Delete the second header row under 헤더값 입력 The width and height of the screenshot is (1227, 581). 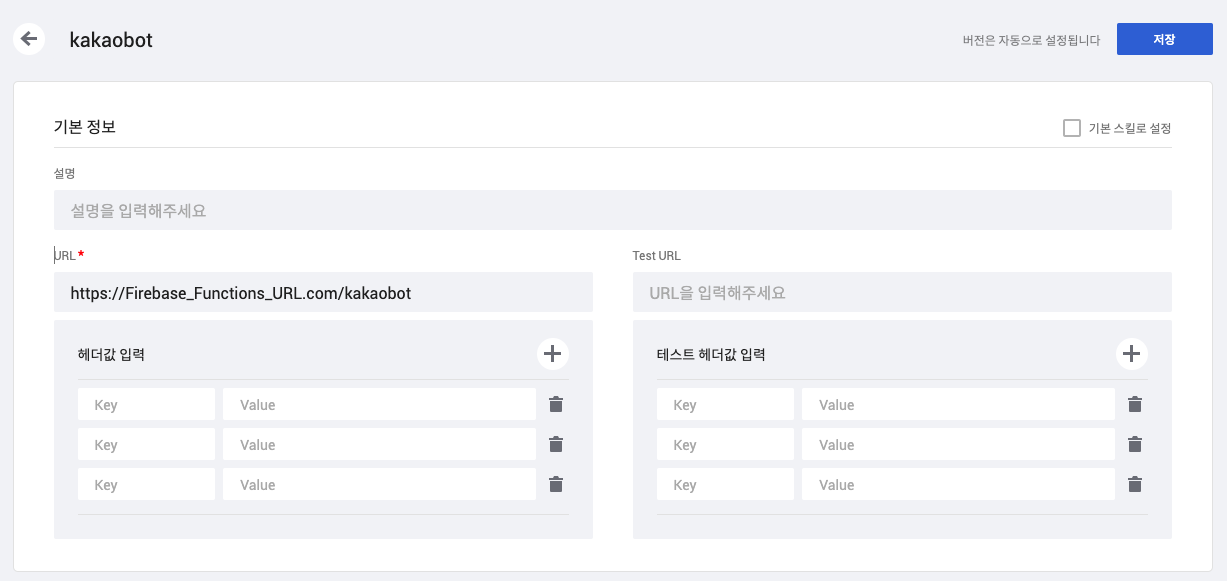[556, 444]
